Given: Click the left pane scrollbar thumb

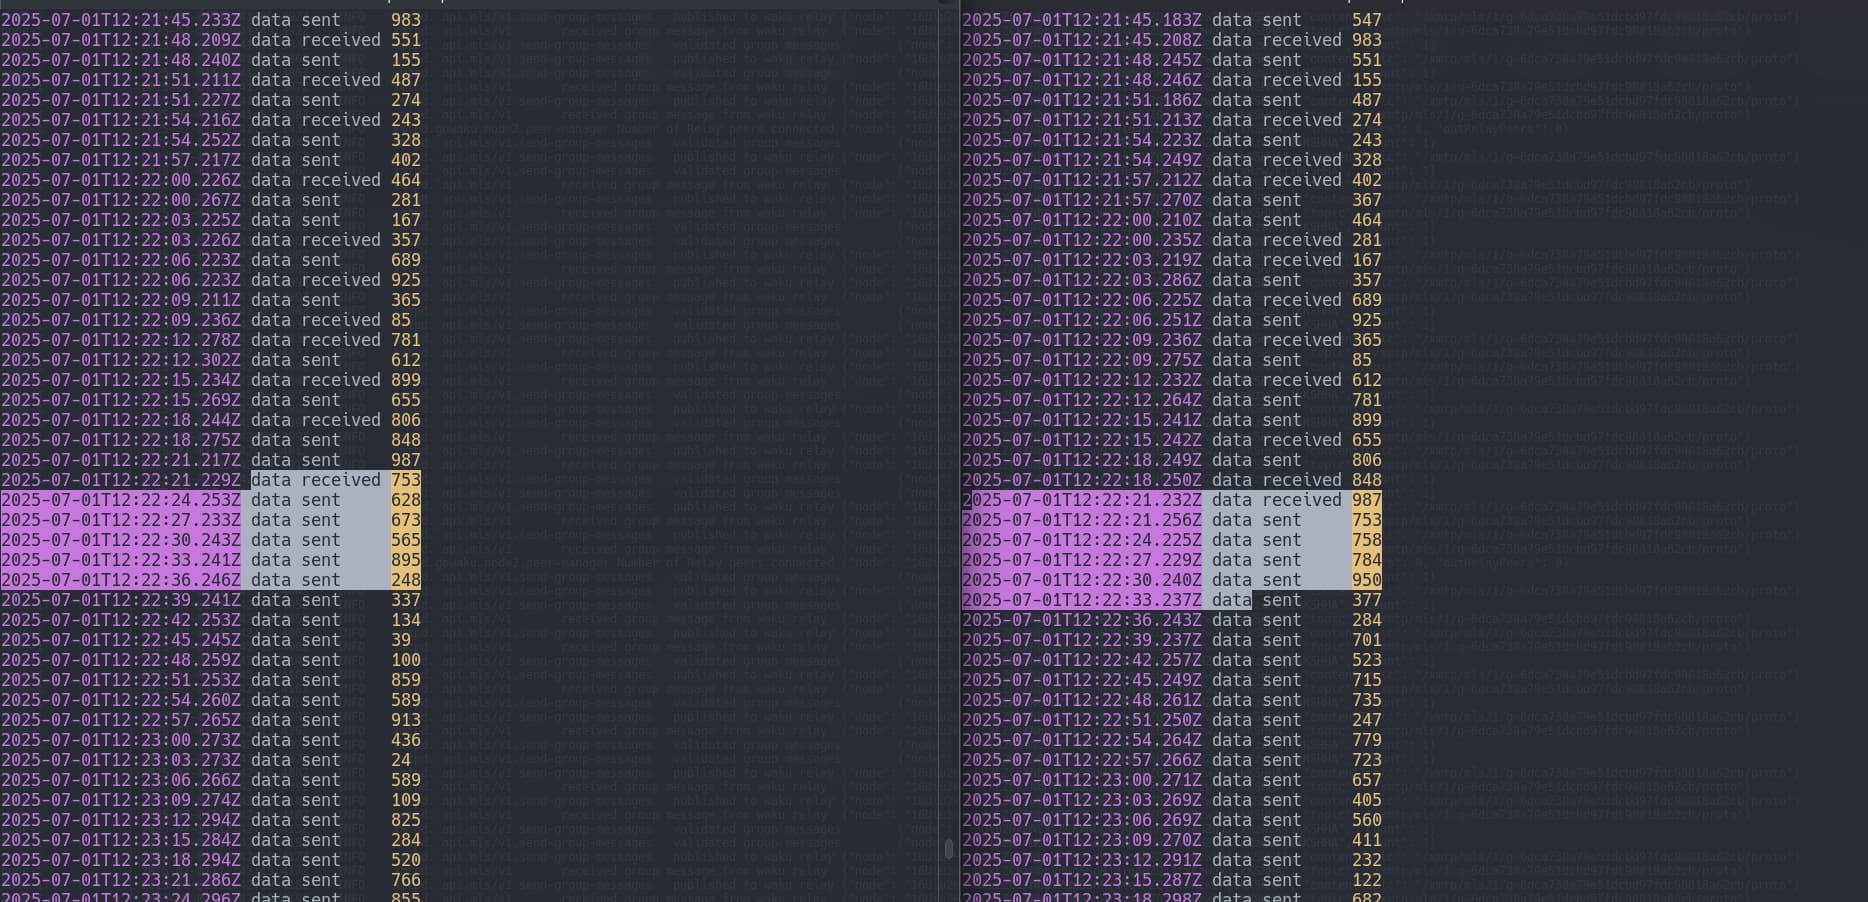Looking at the screenshot, I should (948, 849).
